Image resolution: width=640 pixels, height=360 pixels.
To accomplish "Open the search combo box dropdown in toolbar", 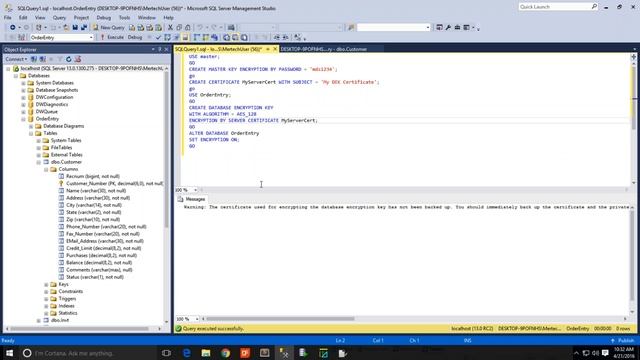I will click(x=428, y=27).
